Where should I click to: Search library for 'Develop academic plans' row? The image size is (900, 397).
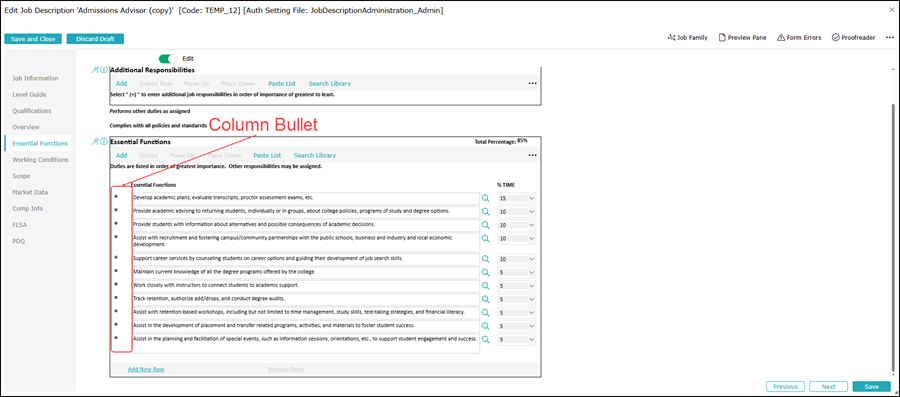[x=486, y=198]
